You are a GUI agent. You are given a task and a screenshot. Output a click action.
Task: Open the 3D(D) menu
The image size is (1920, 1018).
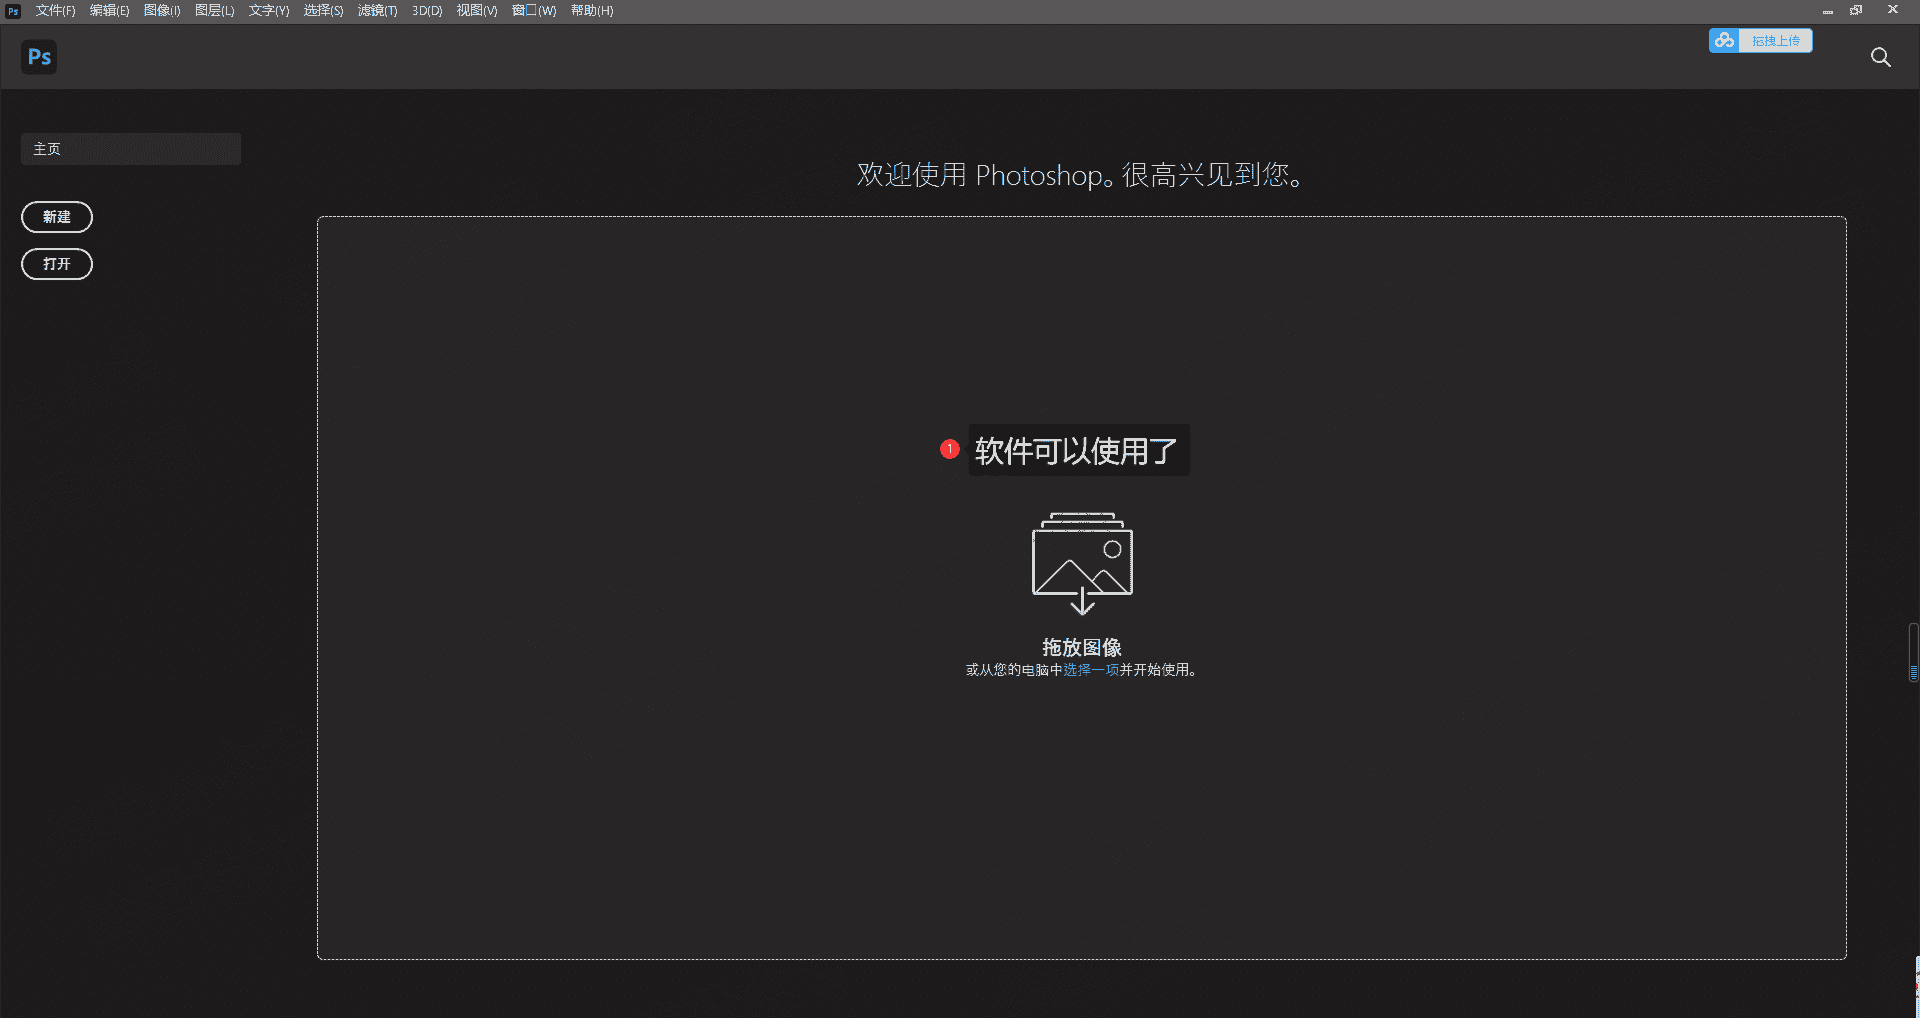click(x=427, y=11)
